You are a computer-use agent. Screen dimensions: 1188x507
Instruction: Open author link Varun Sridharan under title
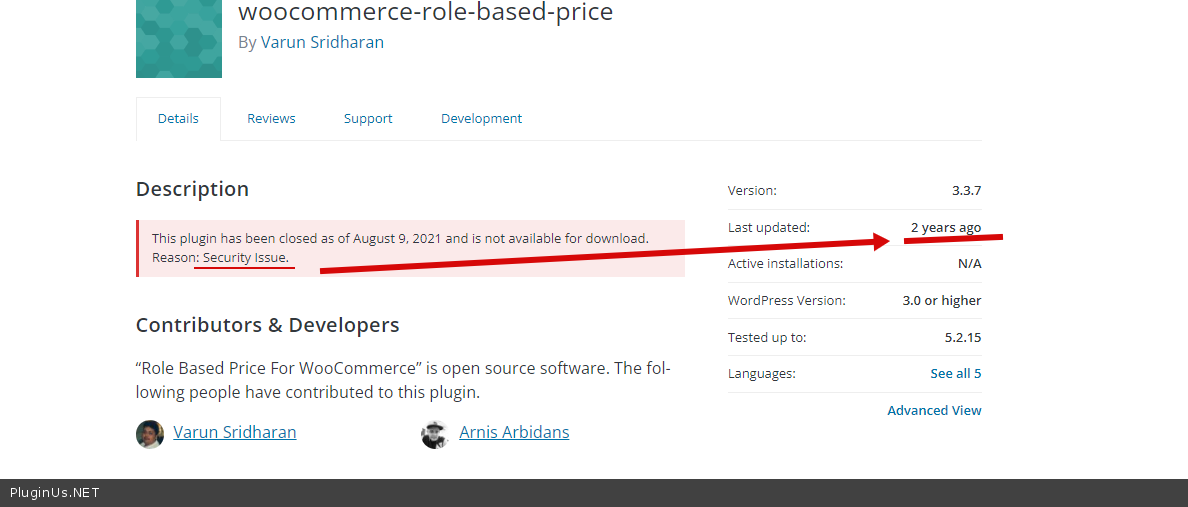[x=322, y=42]
